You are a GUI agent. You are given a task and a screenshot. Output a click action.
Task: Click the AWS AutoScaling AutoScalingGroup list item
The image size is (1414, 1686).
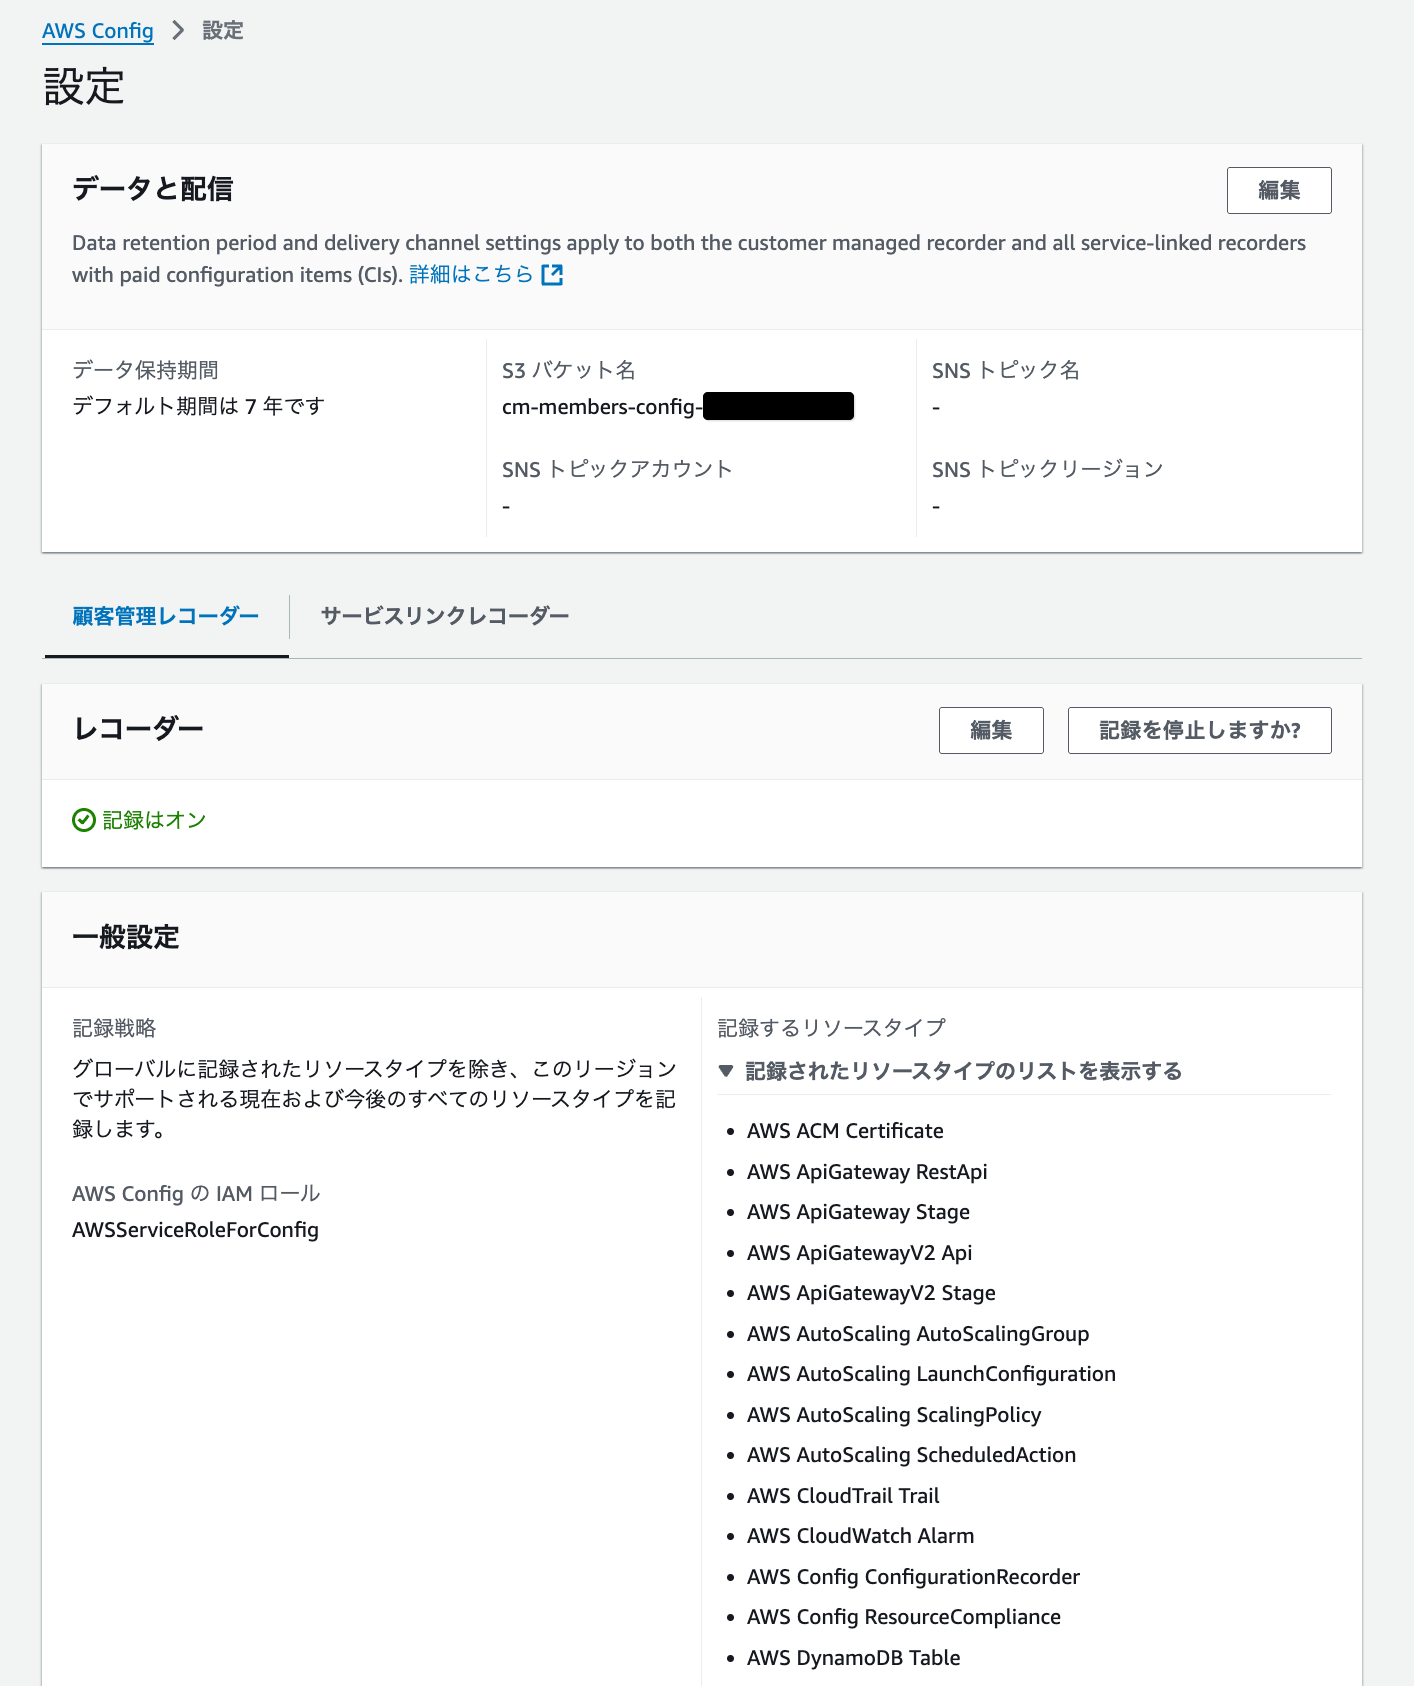918,1334
